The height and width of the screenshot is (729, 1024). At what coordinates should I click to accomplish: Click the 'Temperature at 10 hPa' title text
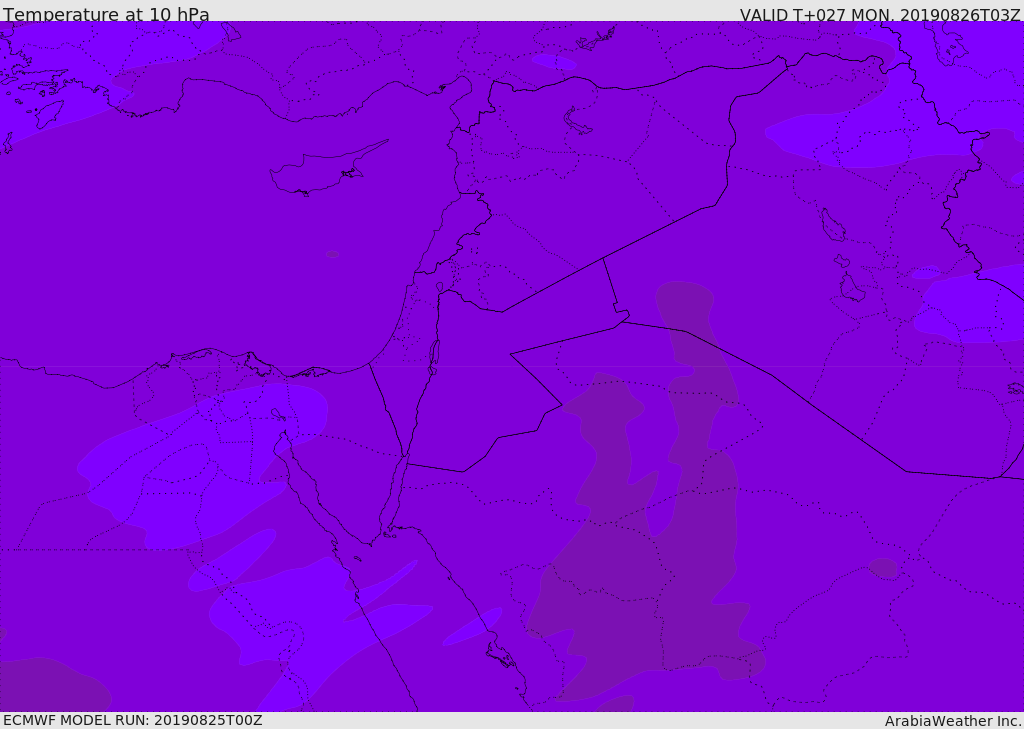point(106,14)
